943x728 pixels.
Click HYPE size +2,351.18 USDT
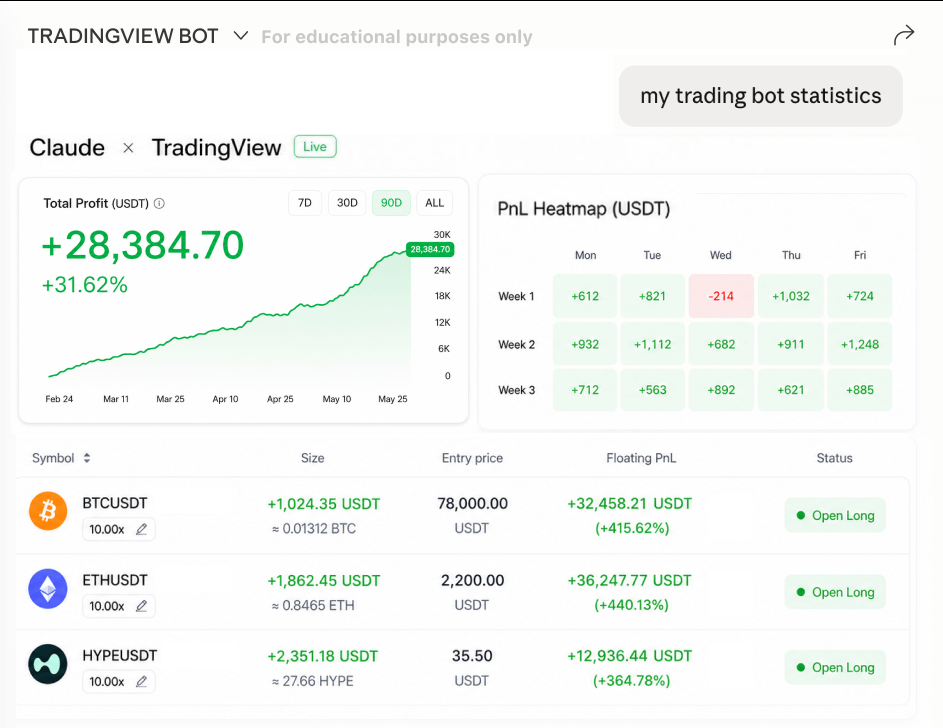click(x=322, y=656)
